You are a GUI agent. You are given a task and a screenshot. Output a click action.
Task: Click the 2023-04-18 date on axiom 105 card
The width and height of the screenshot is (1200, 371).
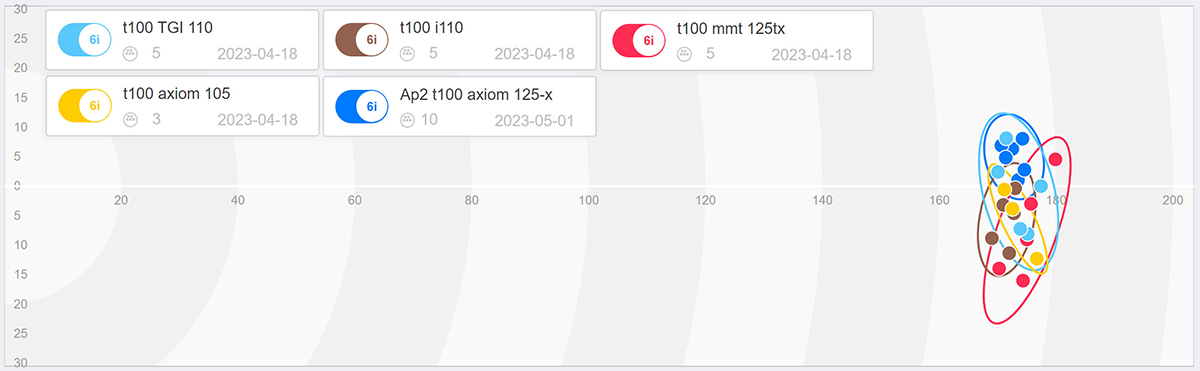click(x=257, y=120)
